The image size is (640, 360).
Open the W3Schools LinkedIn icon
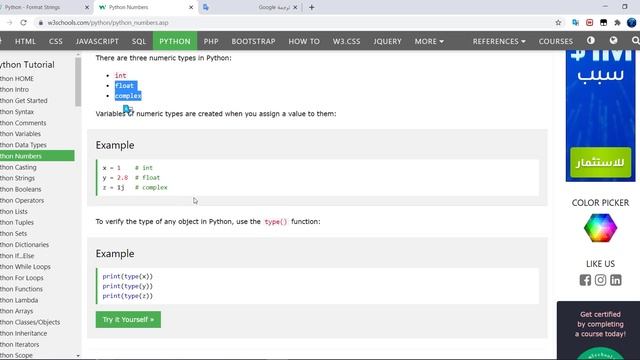[x=616, y=280]
